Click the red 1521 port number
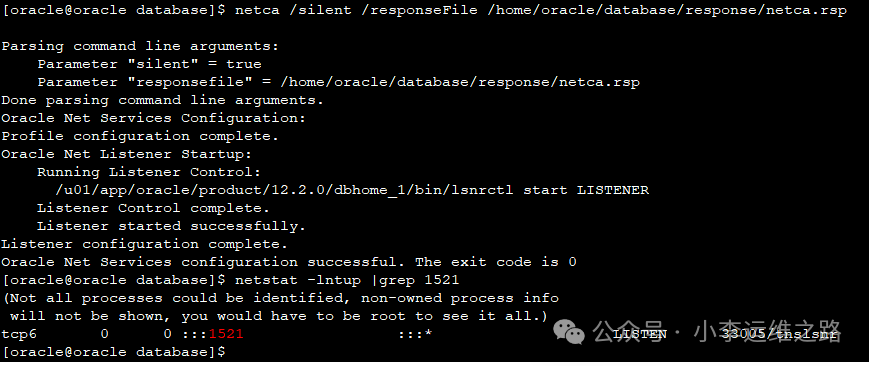869x366 pixels. (227, 334)
